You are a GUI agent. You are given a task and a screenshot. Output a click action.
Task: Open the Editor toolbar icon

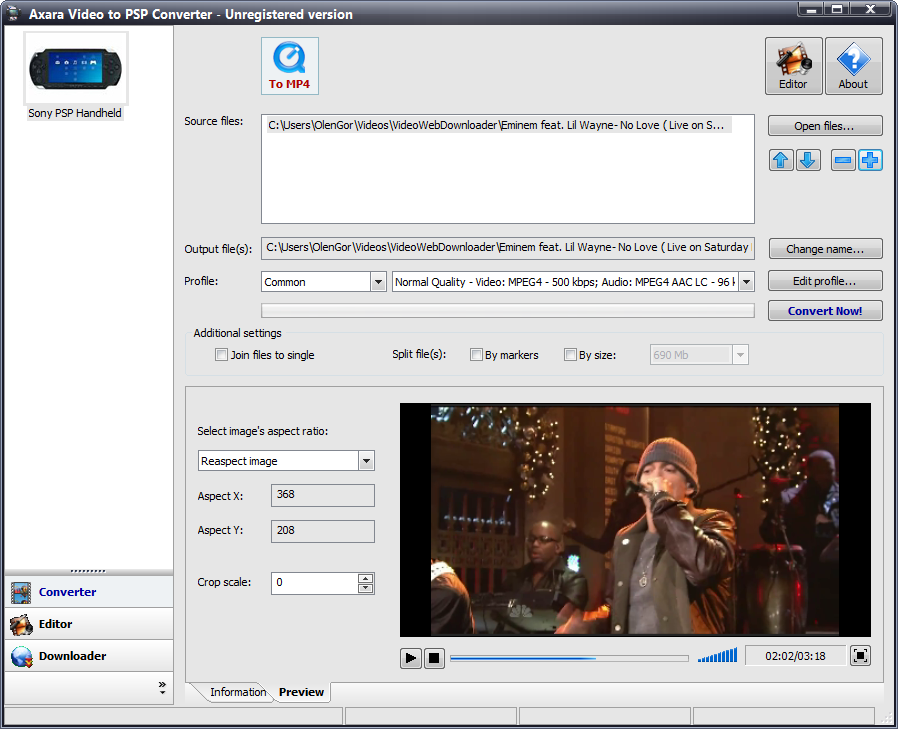793,66
